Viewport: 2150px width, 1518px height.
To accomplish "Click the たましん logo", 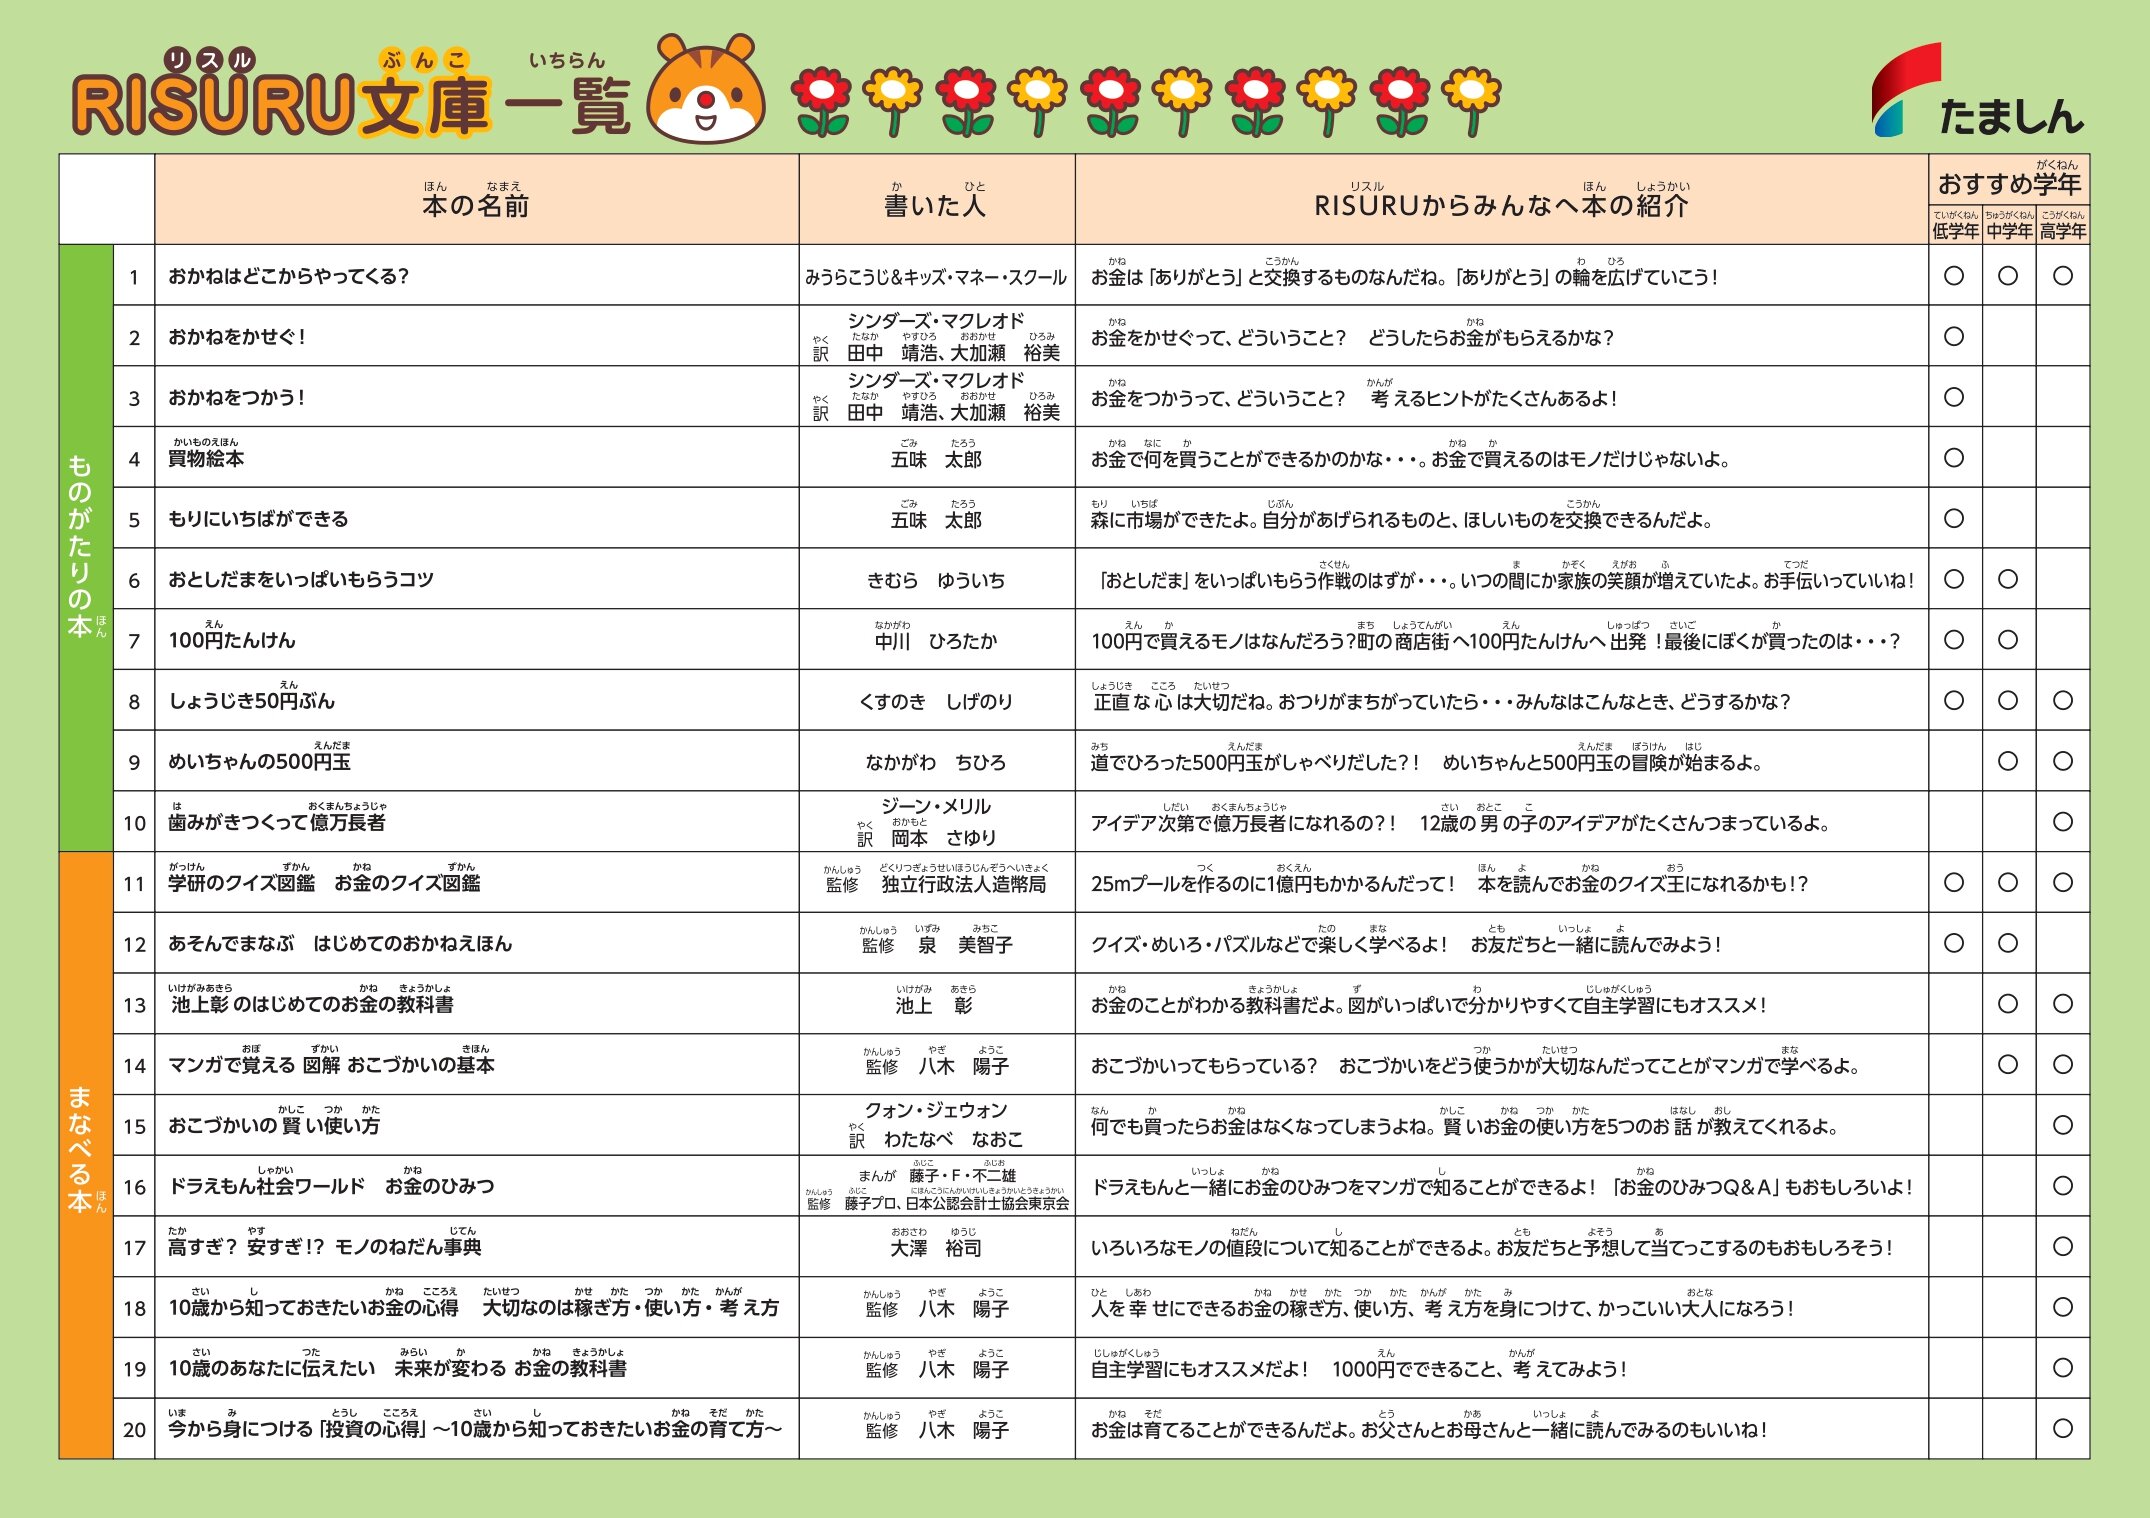I will pyautogui.click(x=1976, y=91).
